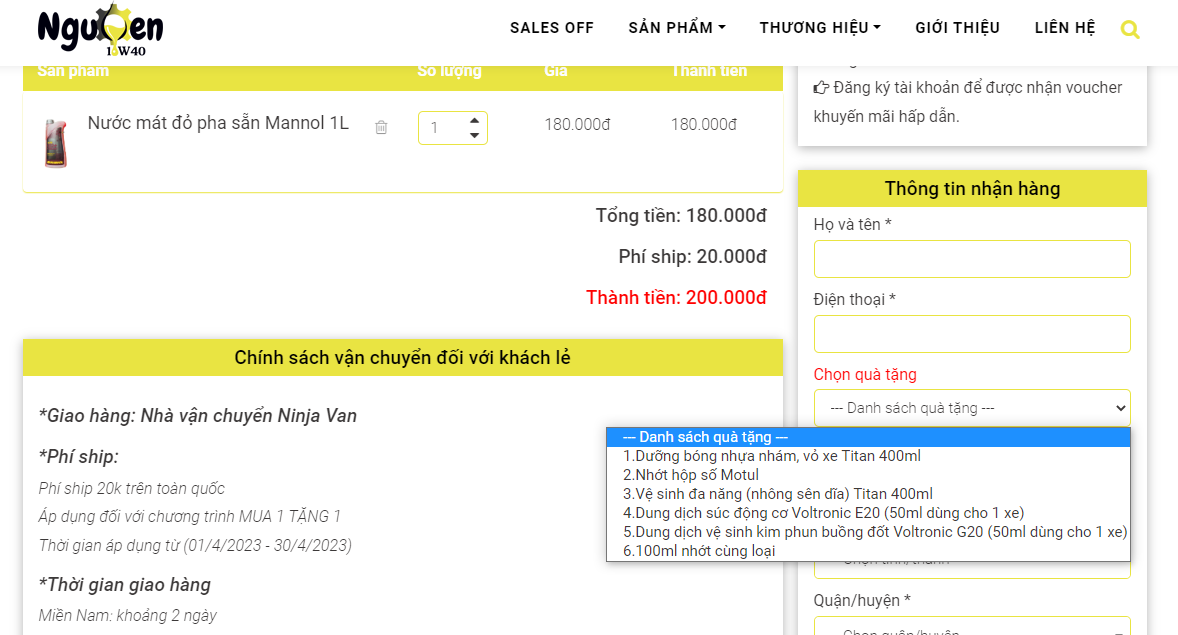Click the MUA 1 TẶNG 1 line
The width and height of the screenshot is (1178, 635).
(189, 517)
